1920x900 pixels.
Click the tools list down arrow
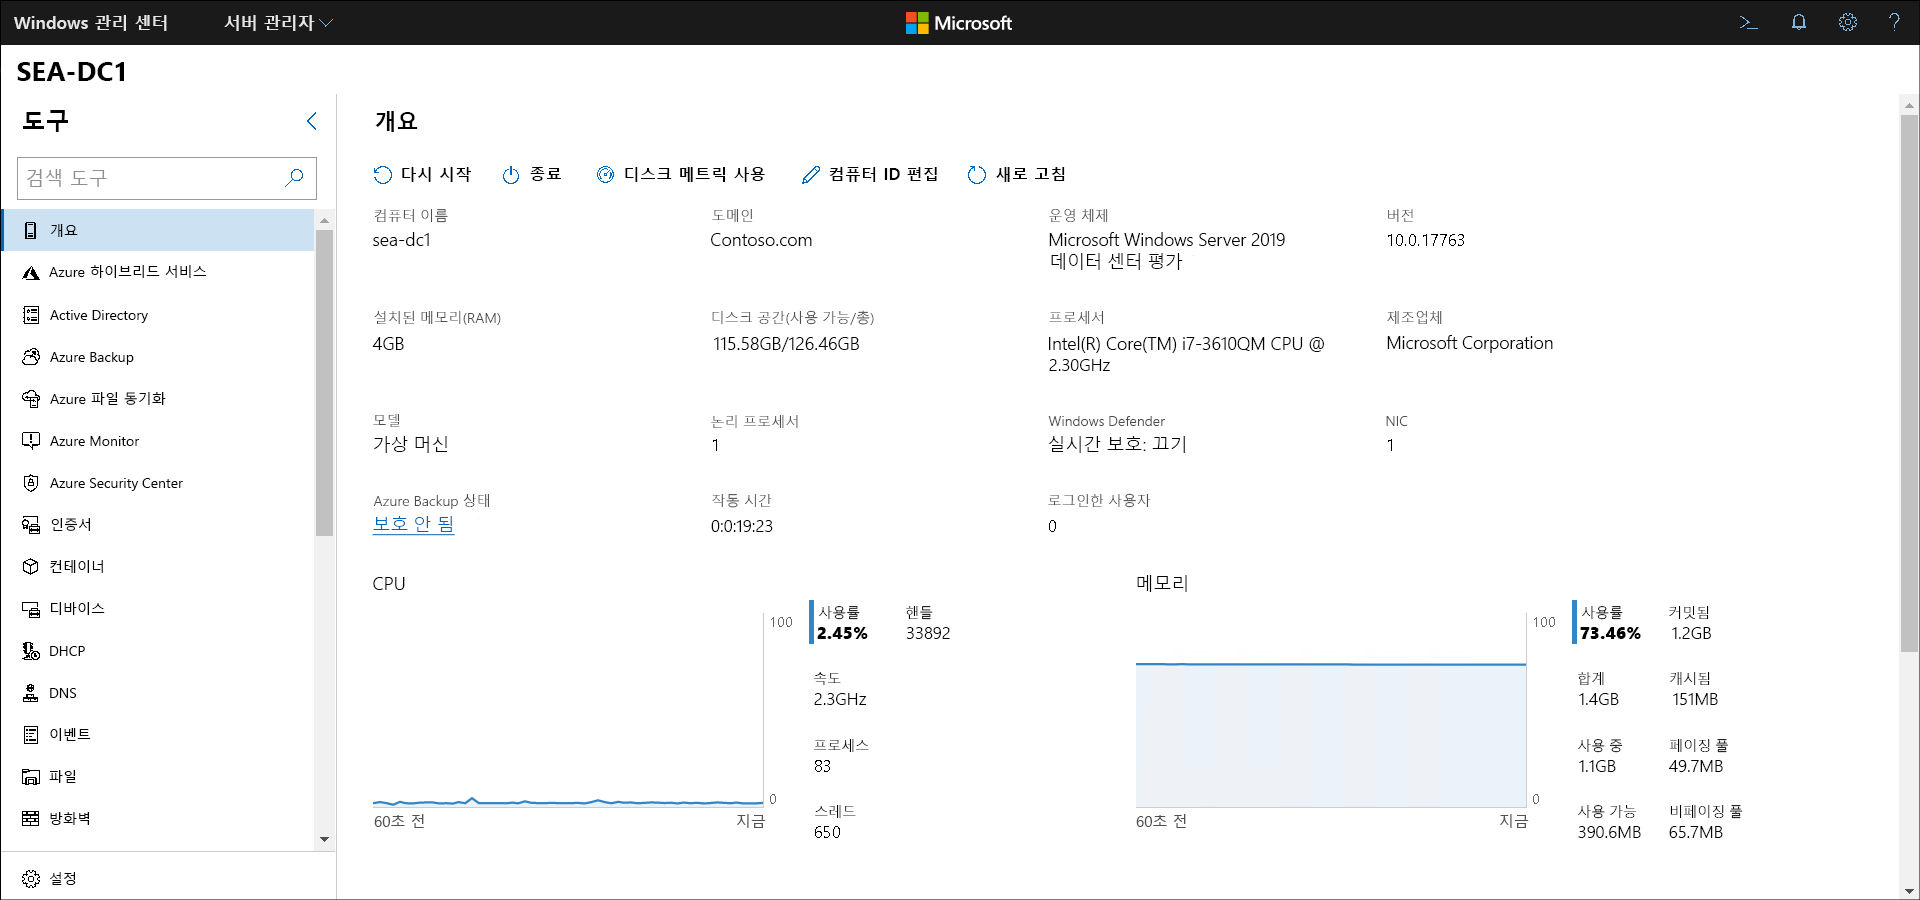(324, 840)
